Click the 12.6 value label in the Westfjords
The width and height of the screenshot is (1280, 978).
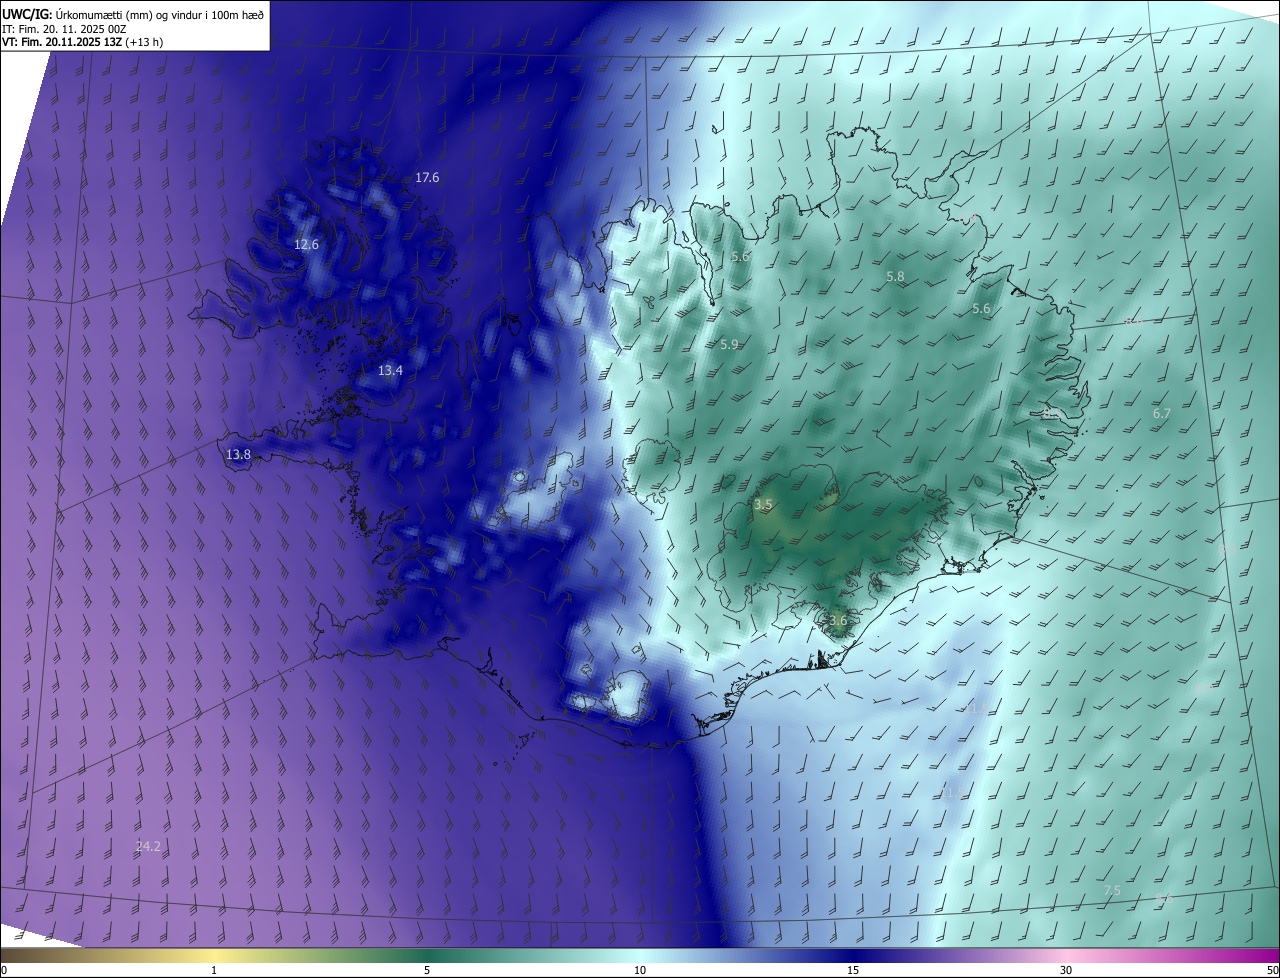306,245
